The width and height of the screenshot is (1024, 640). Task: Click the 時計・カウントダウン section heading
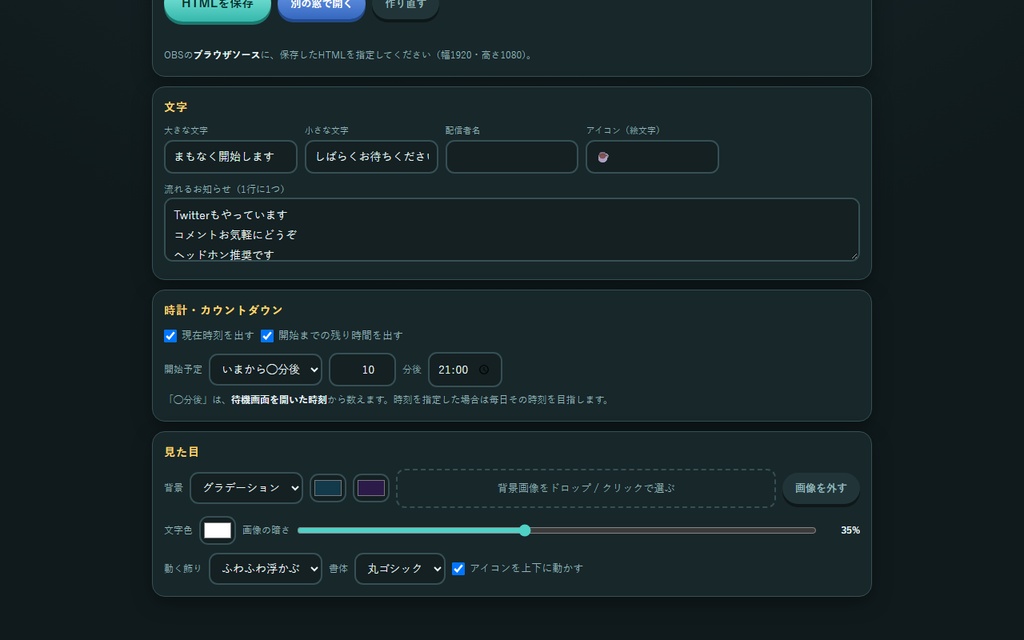[223, 310]
